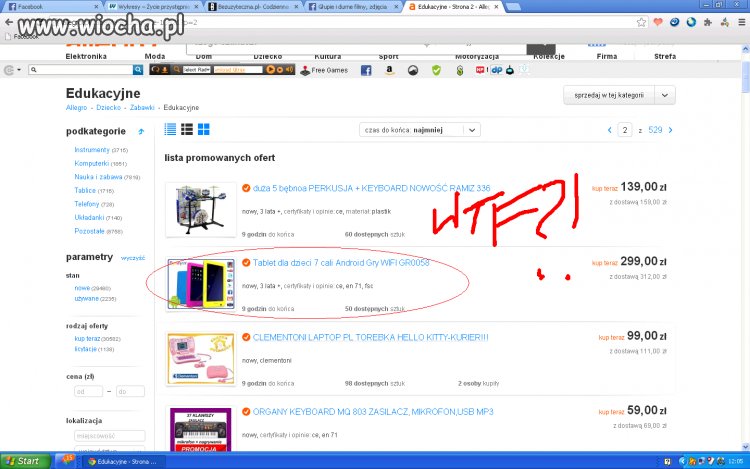The image size is (750, 469).
Task: Go to the previous results page arrow
Action: point(609,130)
